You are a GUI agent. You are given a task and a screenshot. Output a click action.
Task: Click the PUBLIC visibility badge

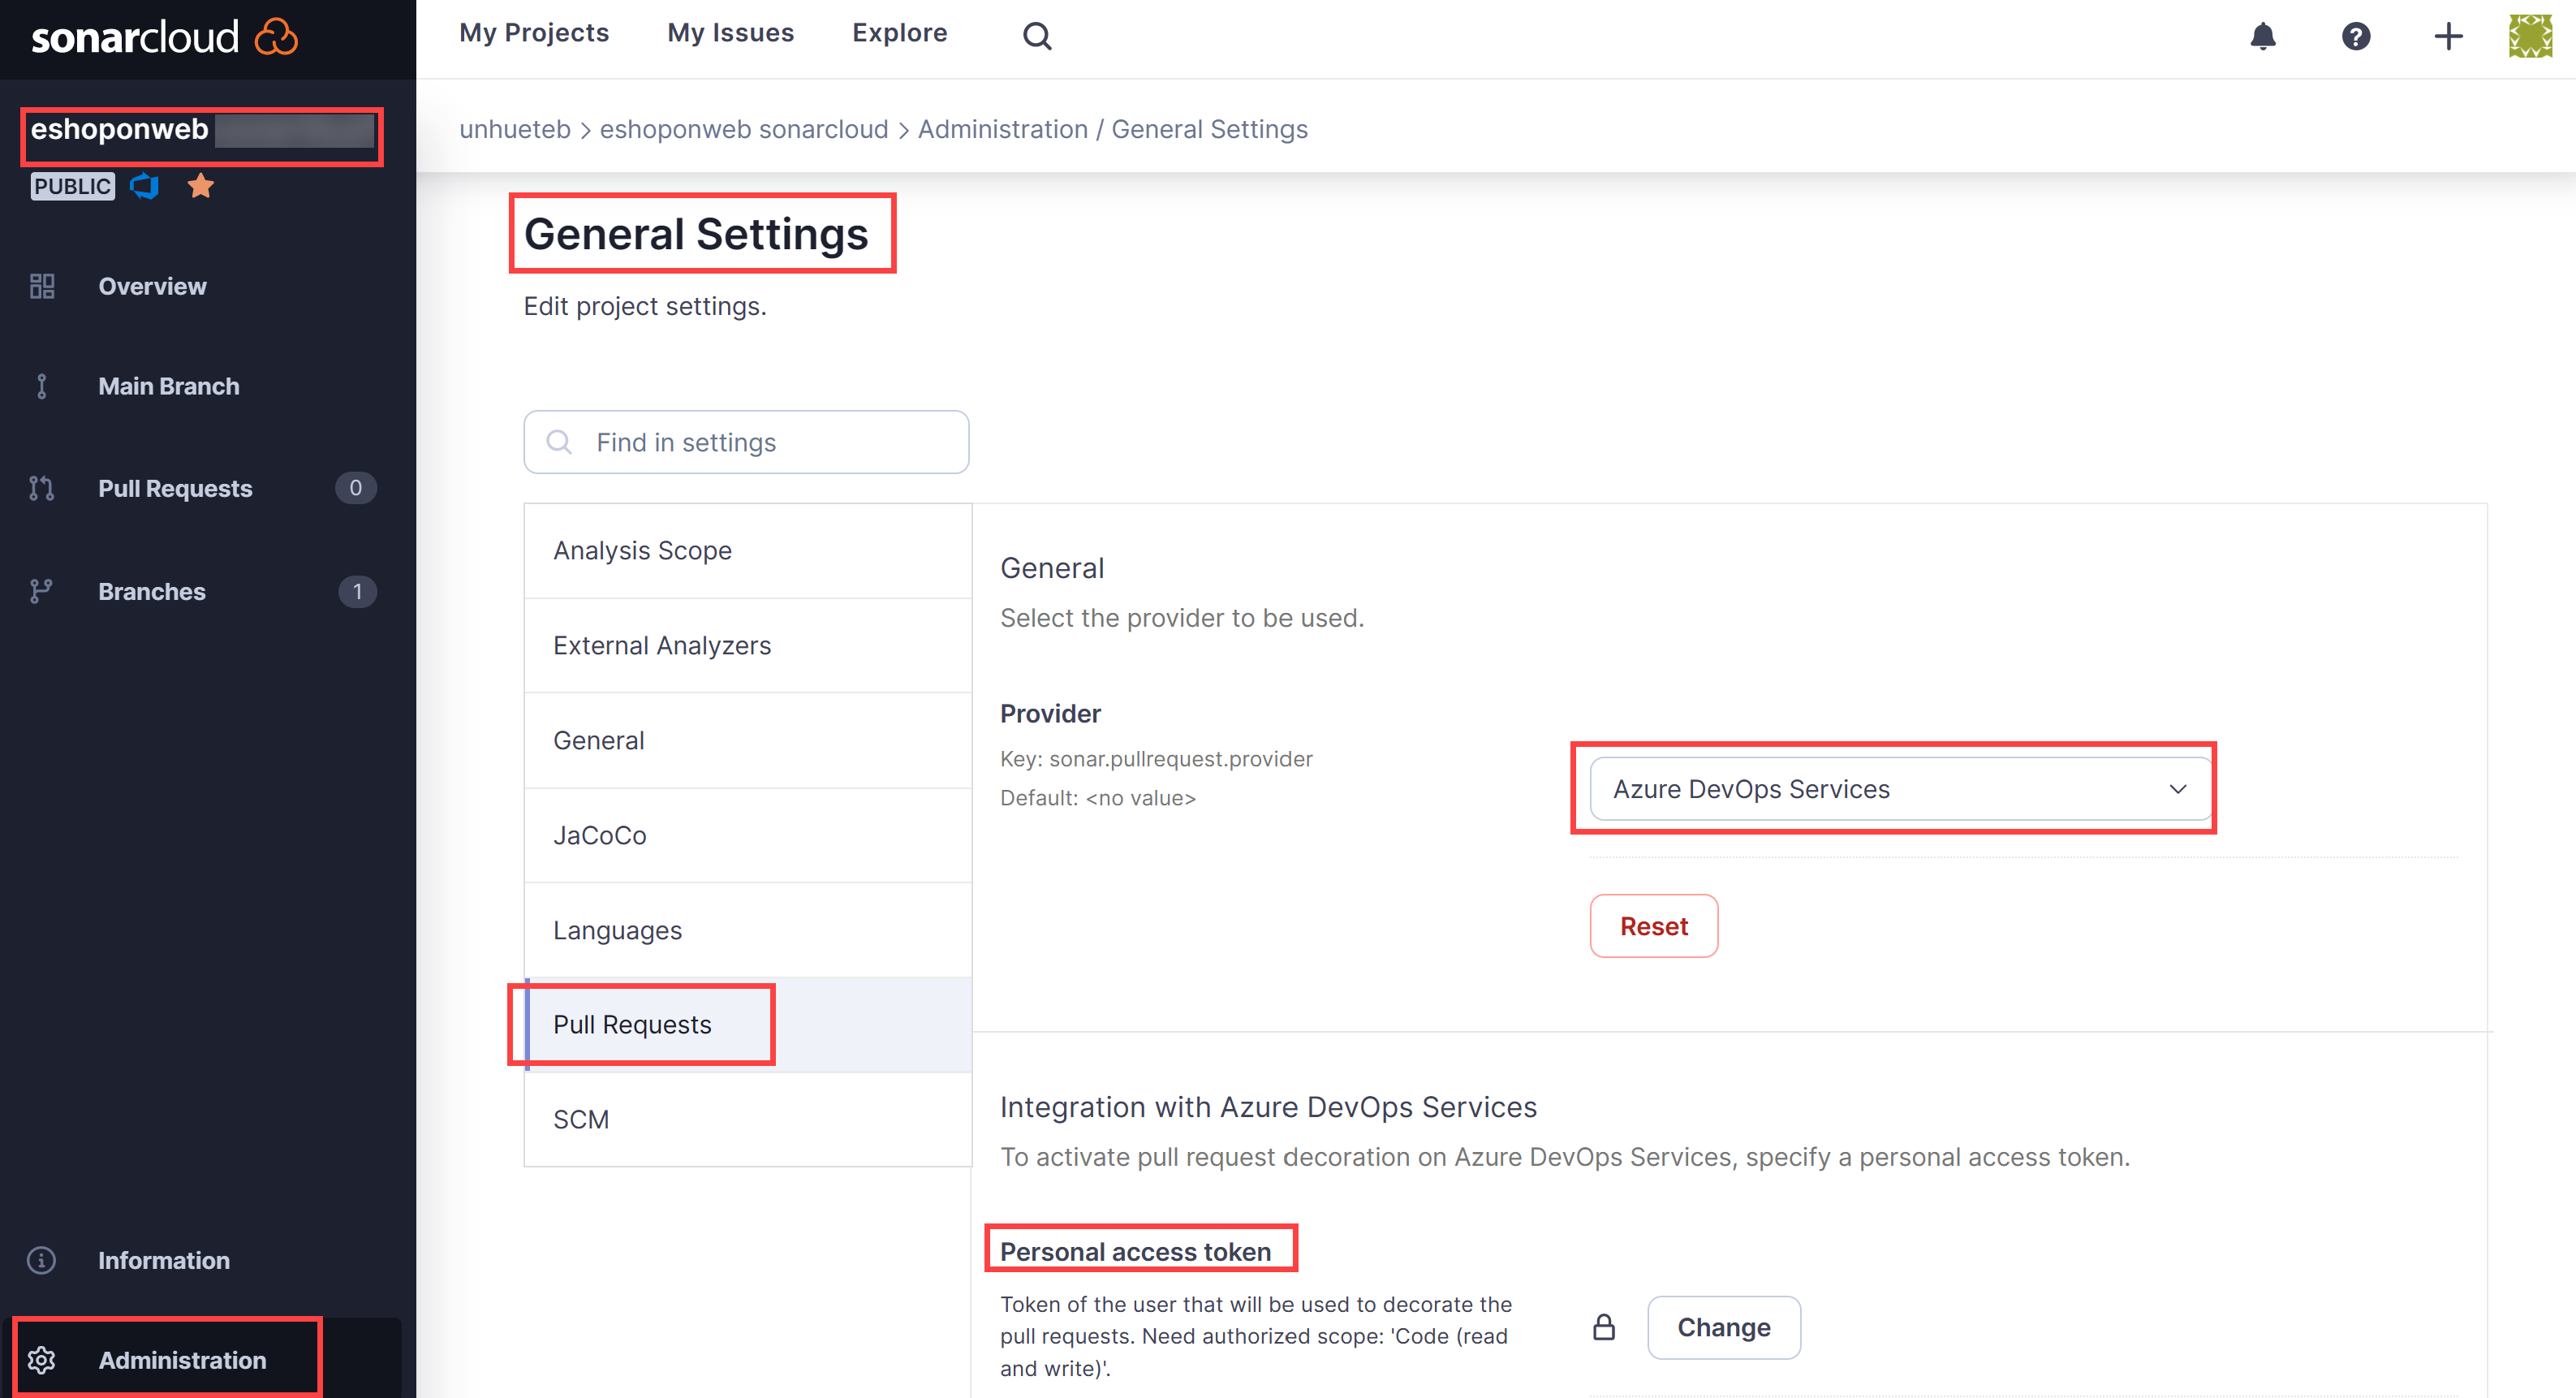pyautogui.click(x=73, y=186)
